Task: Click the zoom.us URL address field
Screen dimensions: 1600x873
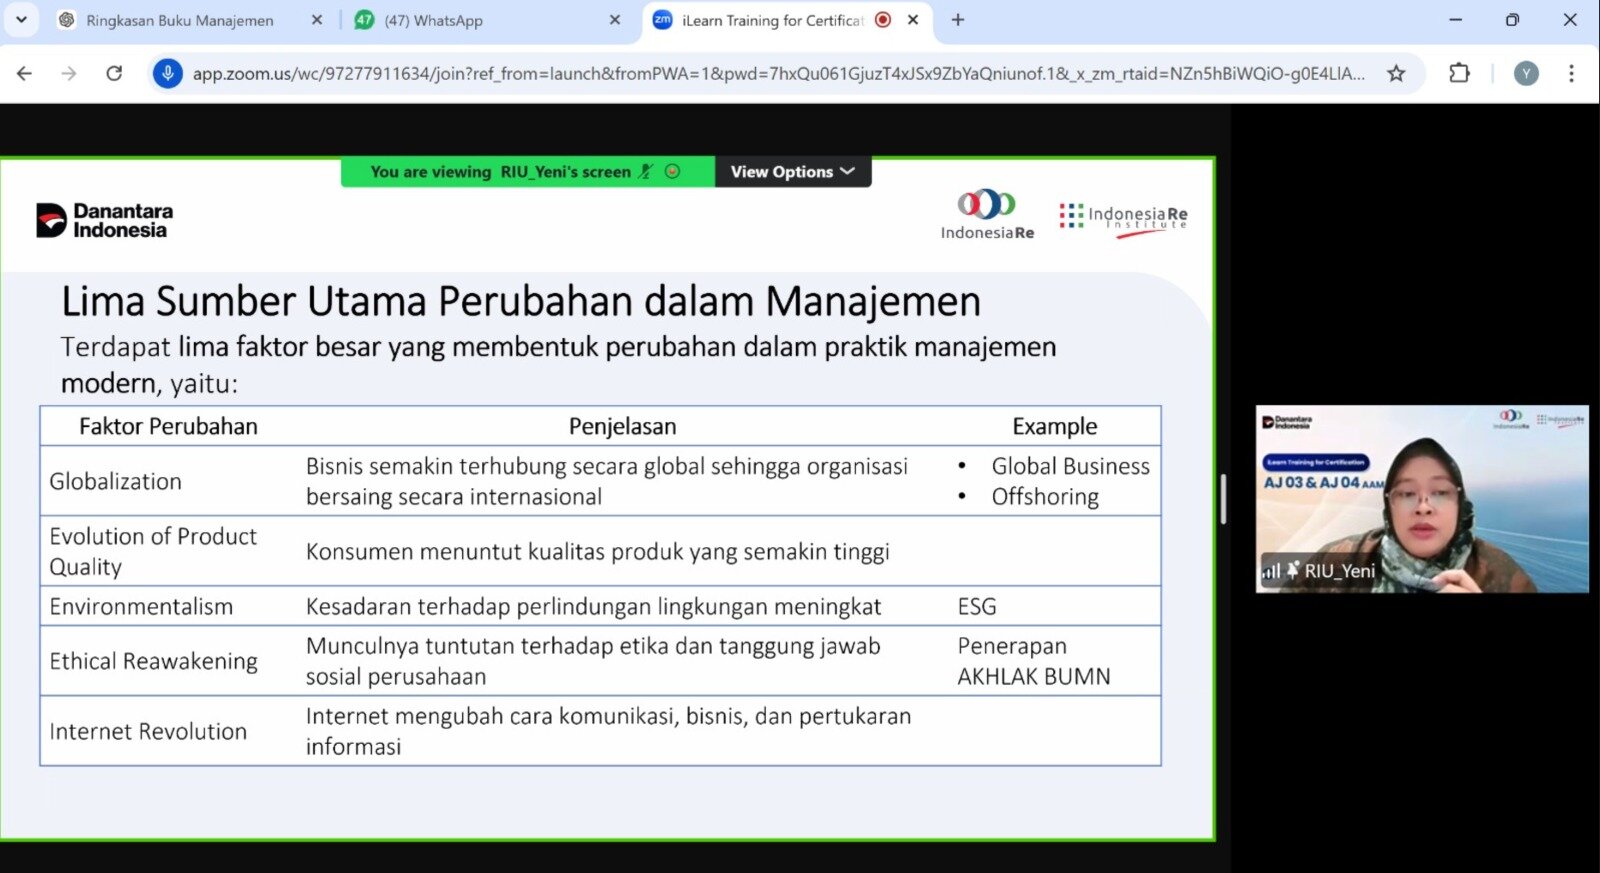Action: coord(778,73)
